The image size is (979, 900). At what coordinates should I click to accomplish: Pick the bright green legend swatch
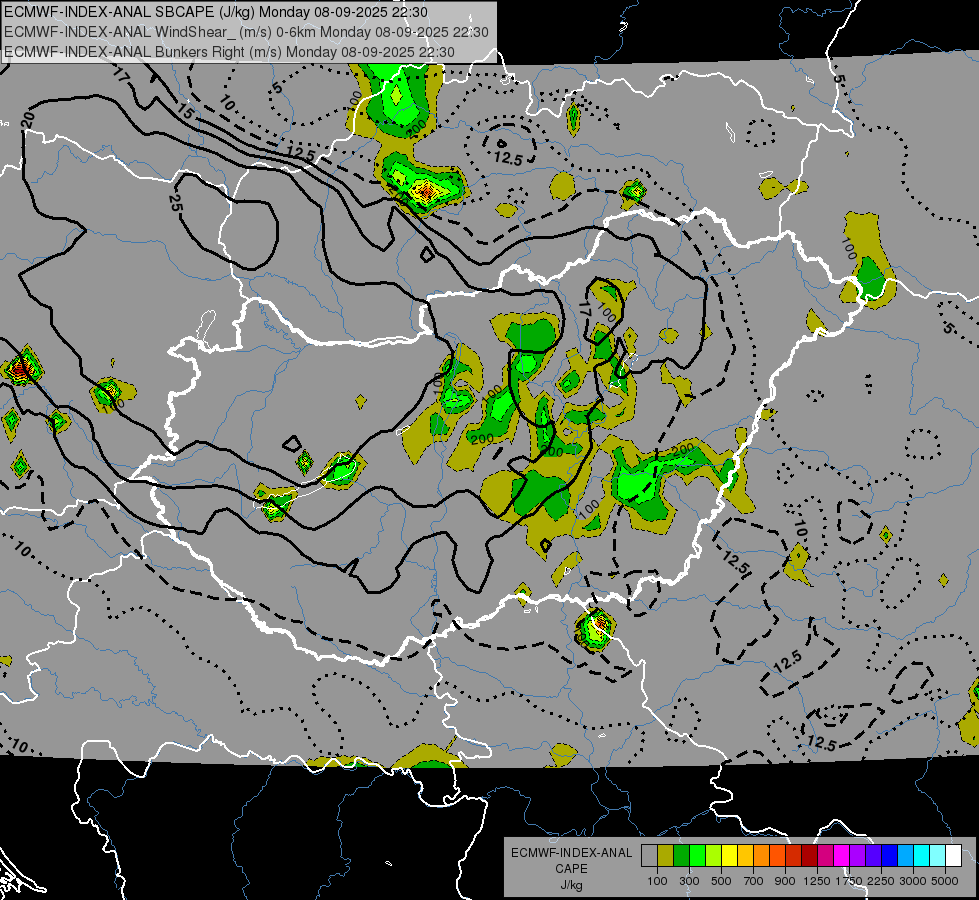click(x=697, y=855)
